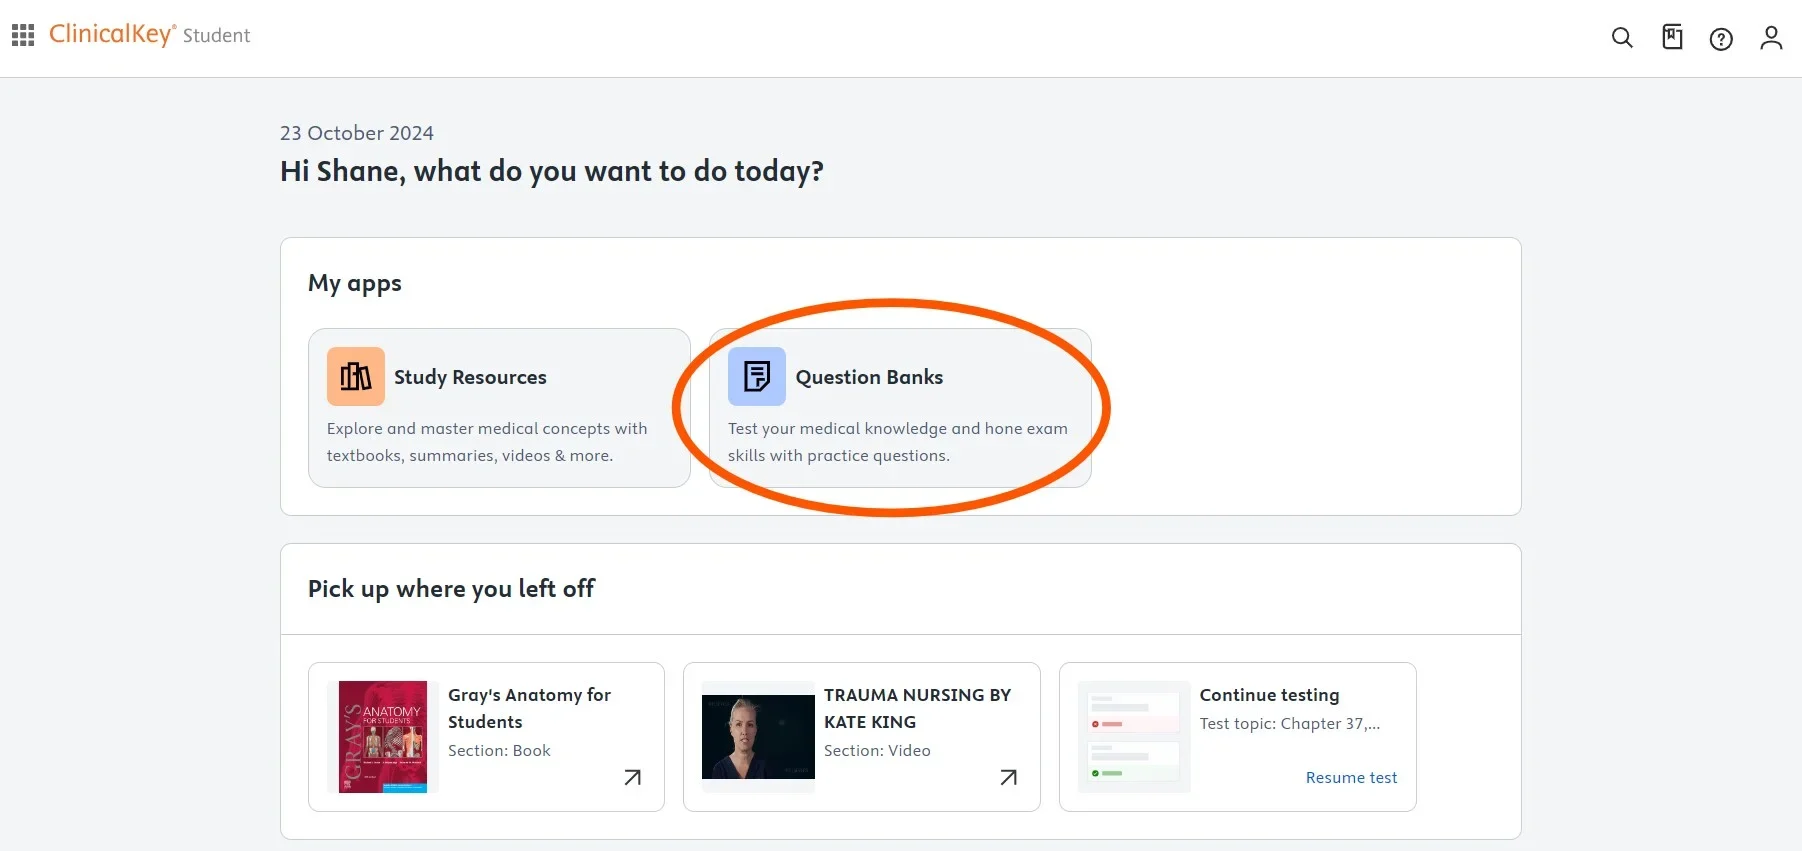Click the 'My apps' heading
This screenshot has height=851, width=1802.
(x=355, y=283)
